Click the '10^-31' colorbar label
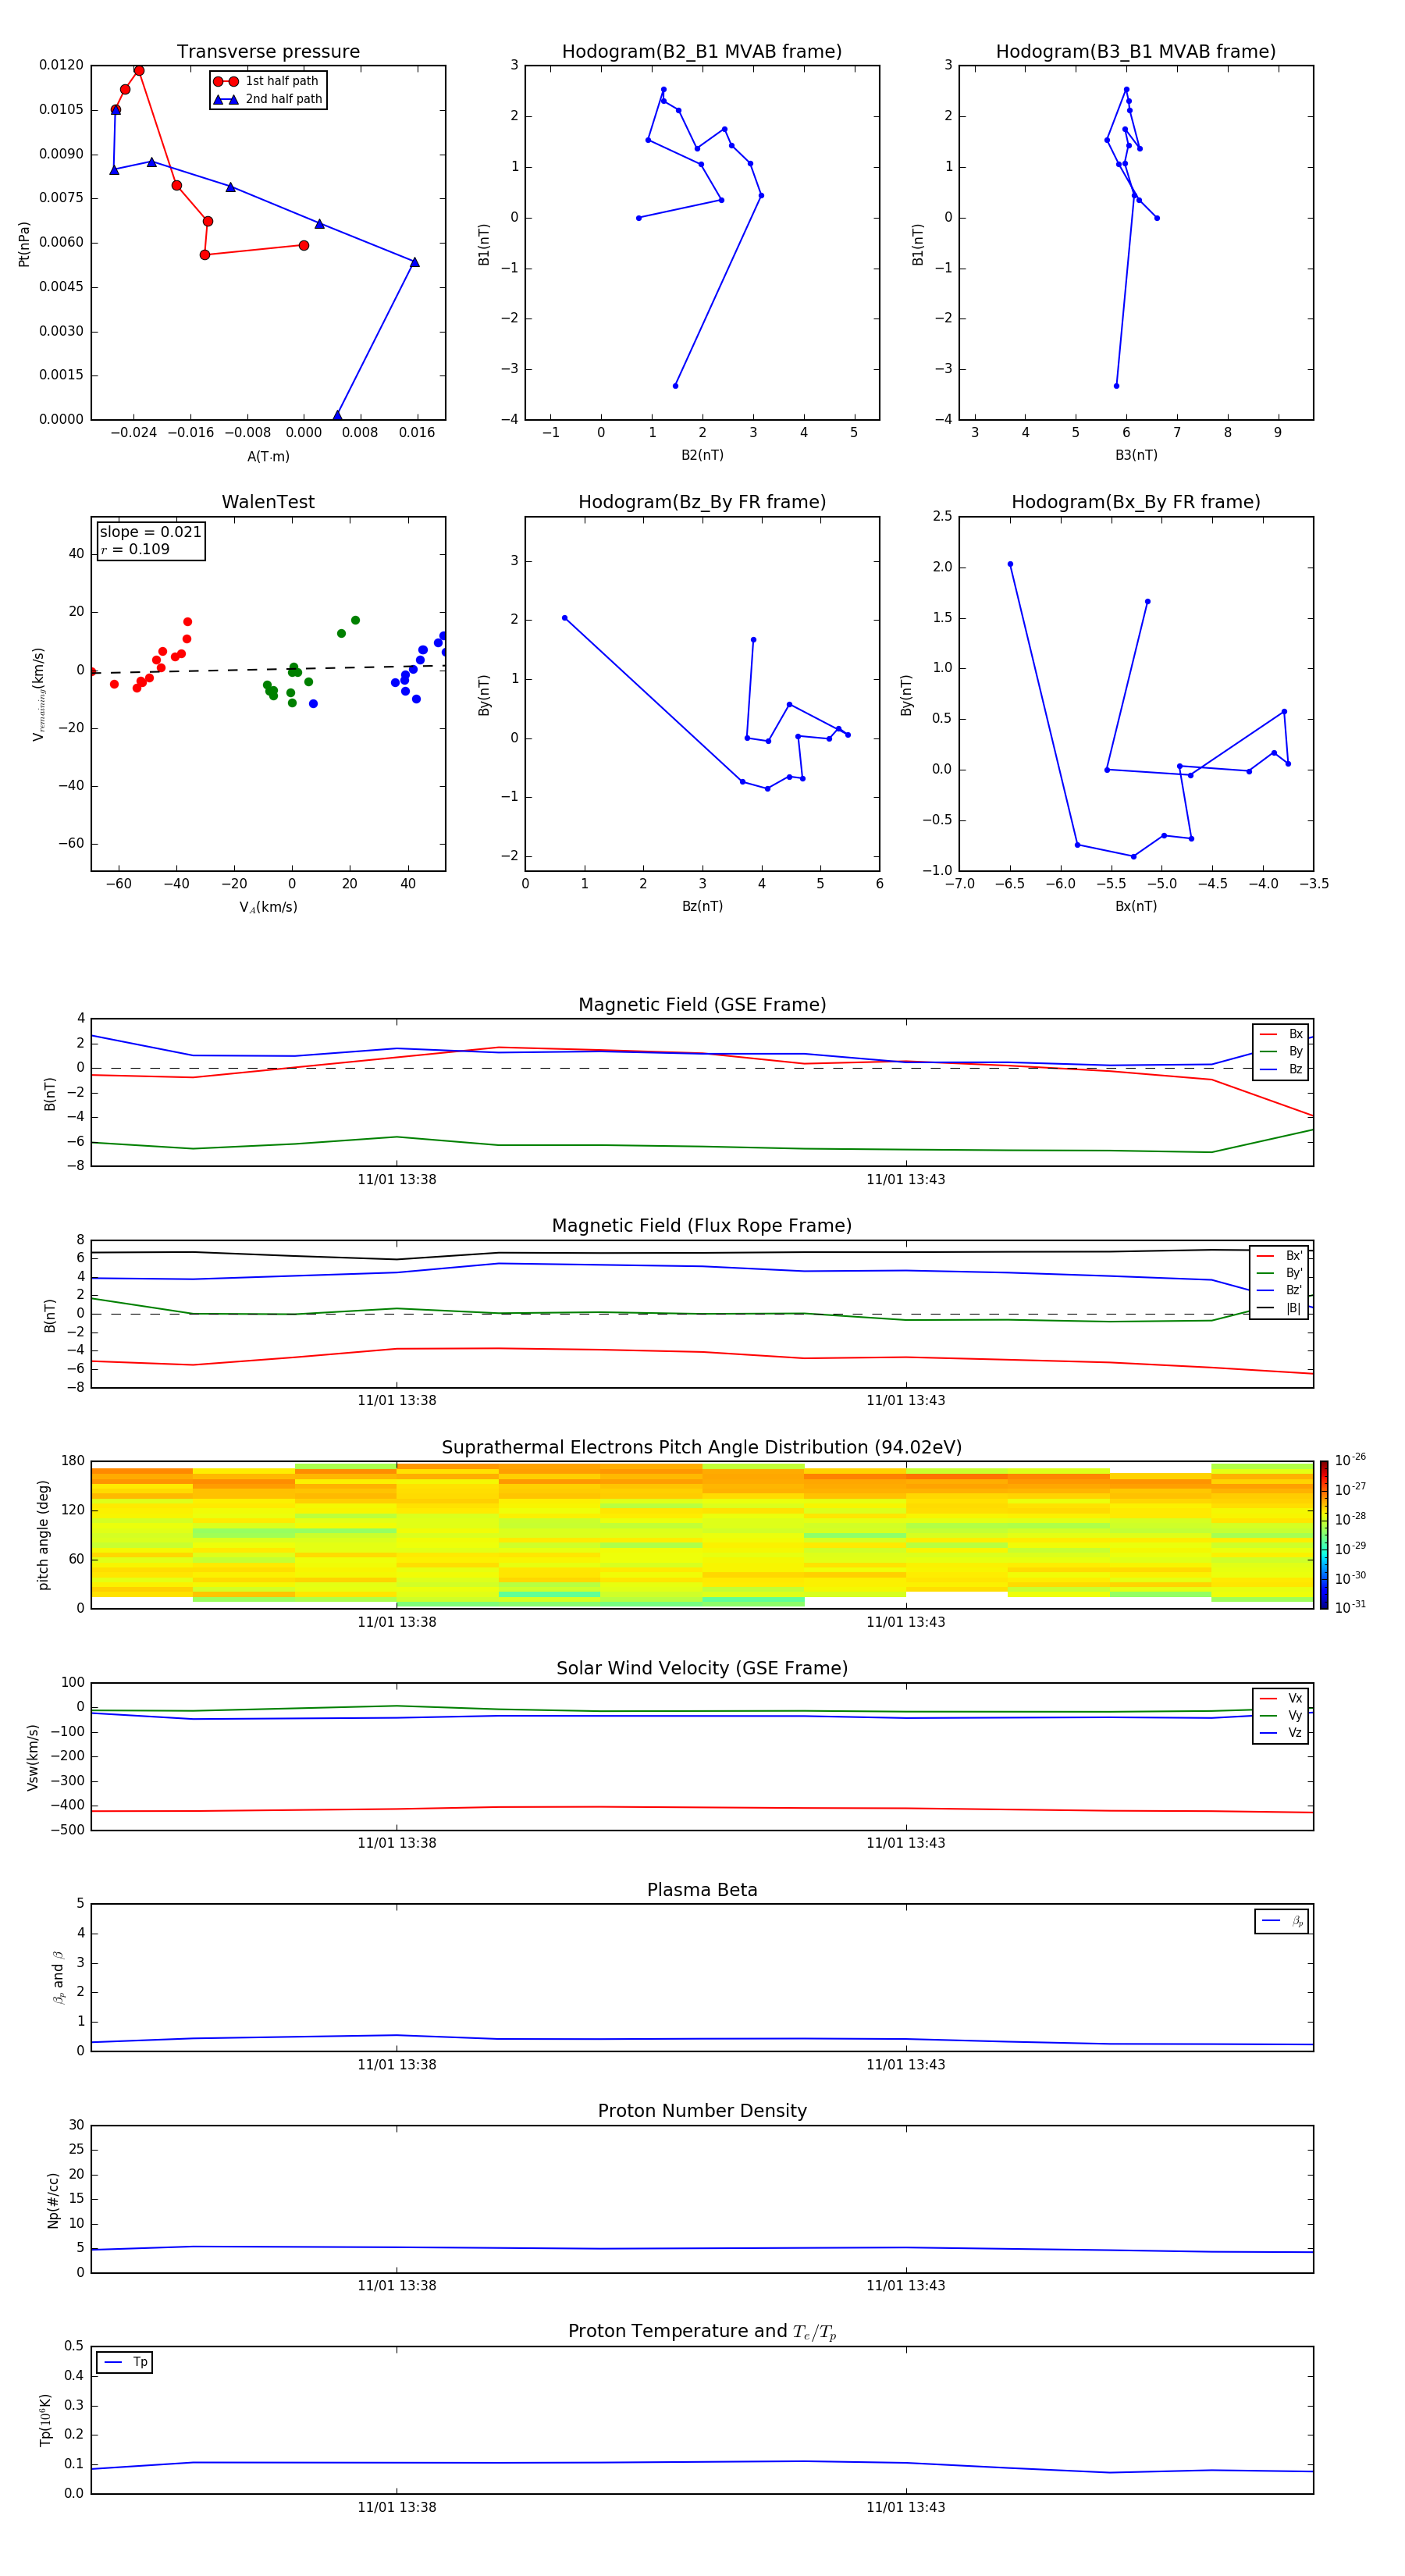Viewport: 1405px width, 2576px height. (x=1350, y=1607)
